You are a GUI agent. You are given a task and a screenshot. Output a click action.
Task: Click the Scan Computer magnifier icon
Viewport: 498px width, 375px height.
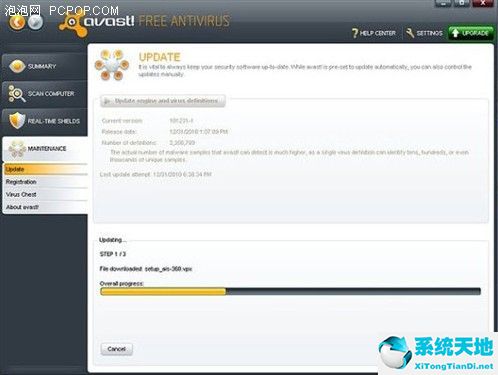pyautogui.click(x=17, y=94)
